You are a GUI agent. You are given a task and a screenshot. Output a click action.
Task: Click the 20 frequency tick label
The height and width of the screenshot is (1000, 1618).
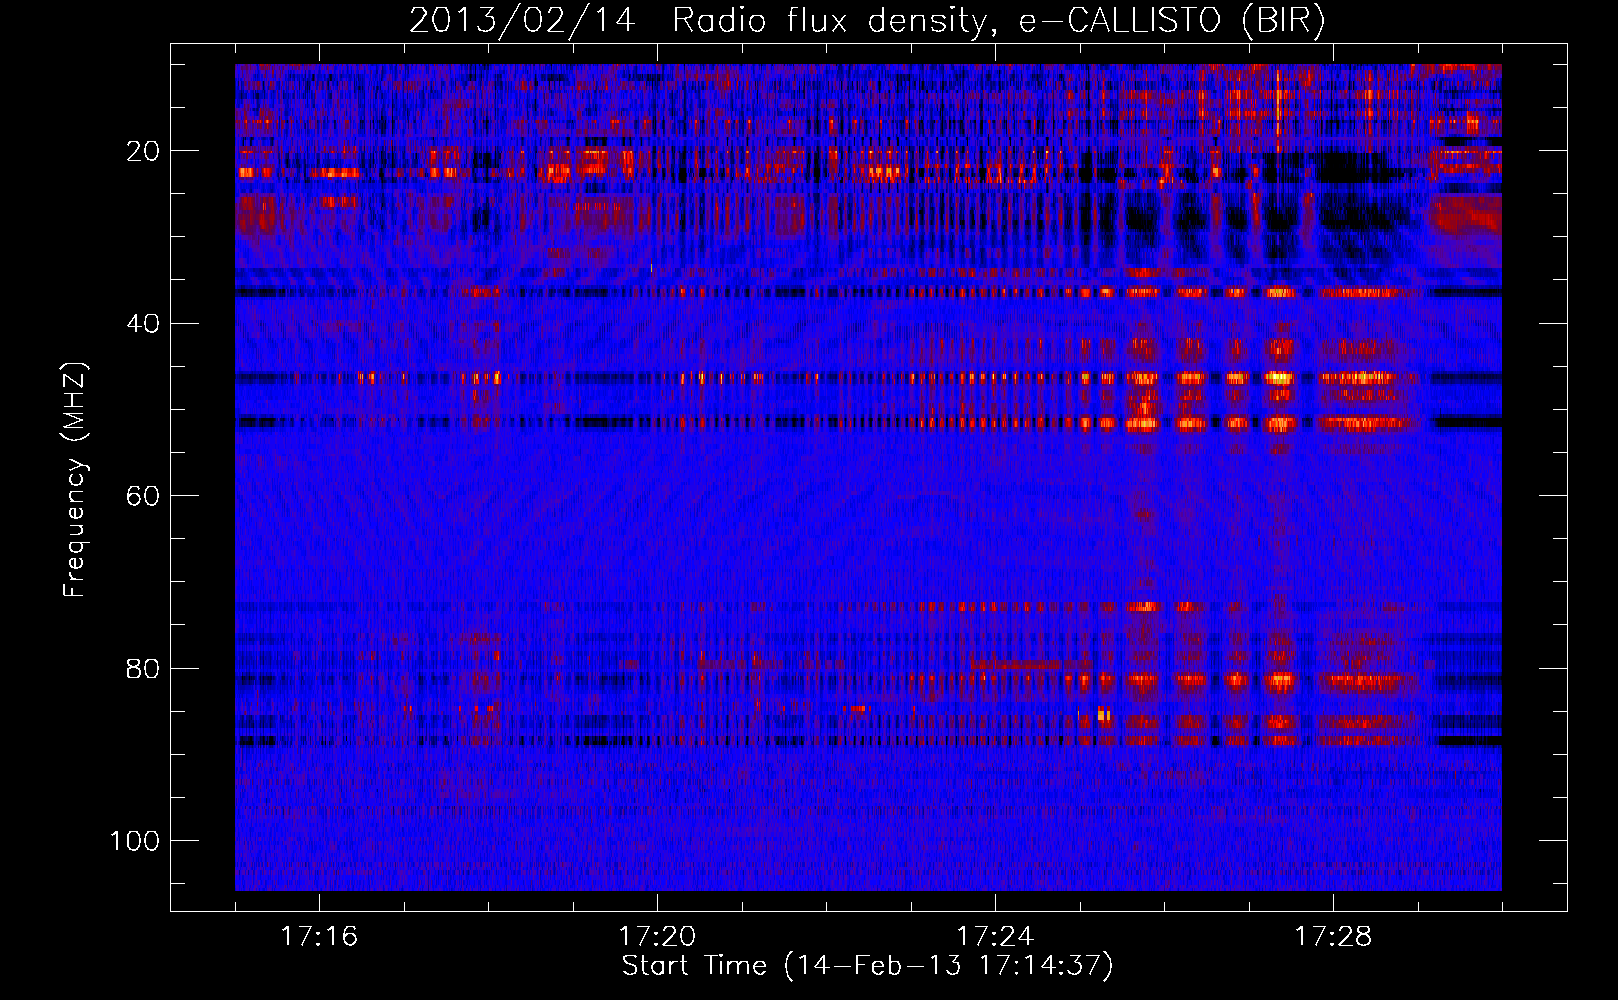144,151
